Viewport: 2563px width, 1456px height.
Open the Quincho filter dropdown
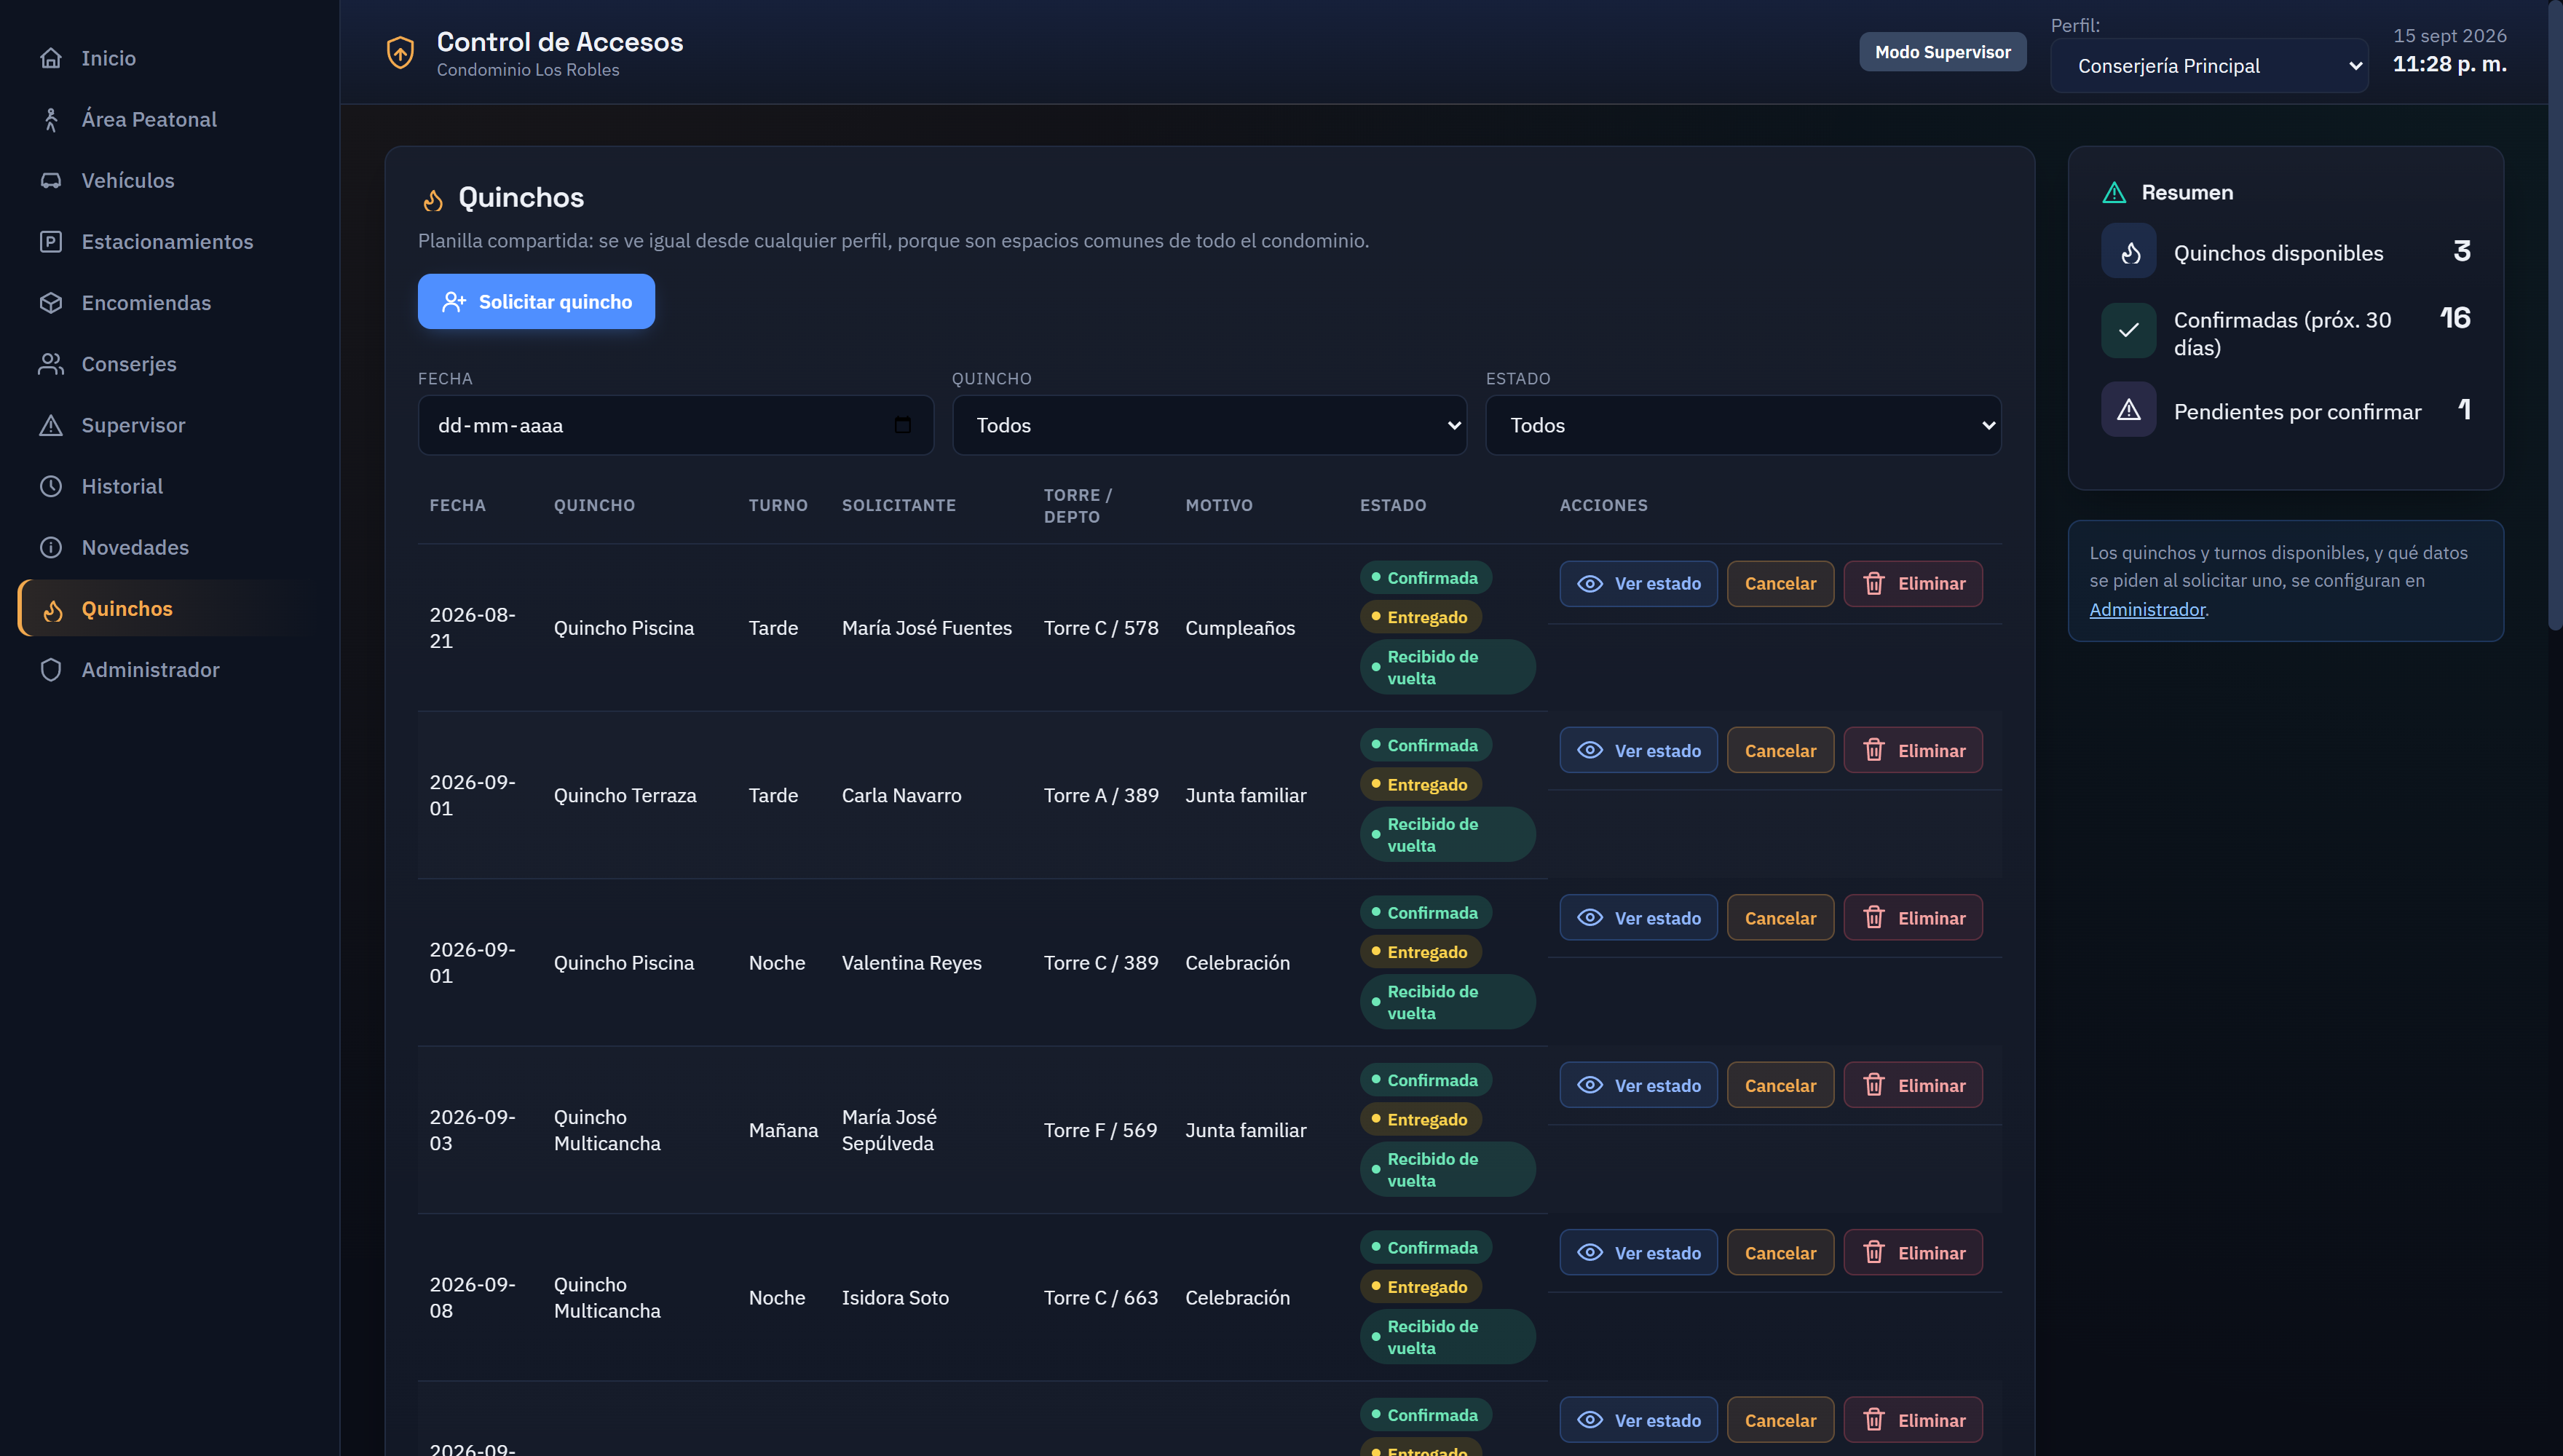[x=1209, y=425]
